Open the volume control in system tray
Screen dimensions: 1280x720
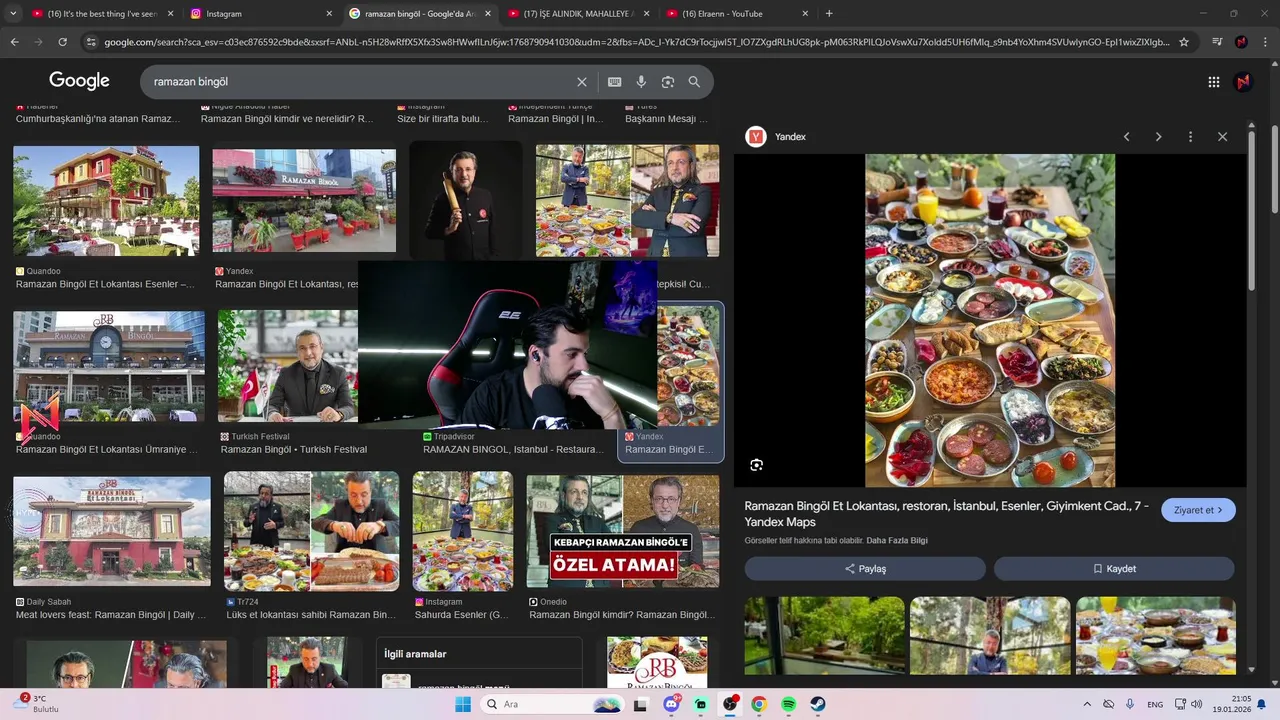point(1196,704)
